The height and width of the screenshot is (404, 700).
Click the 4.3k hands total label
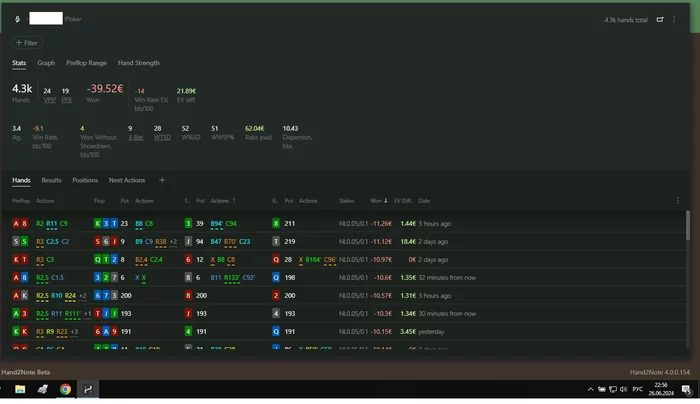(x=626, y=20)
